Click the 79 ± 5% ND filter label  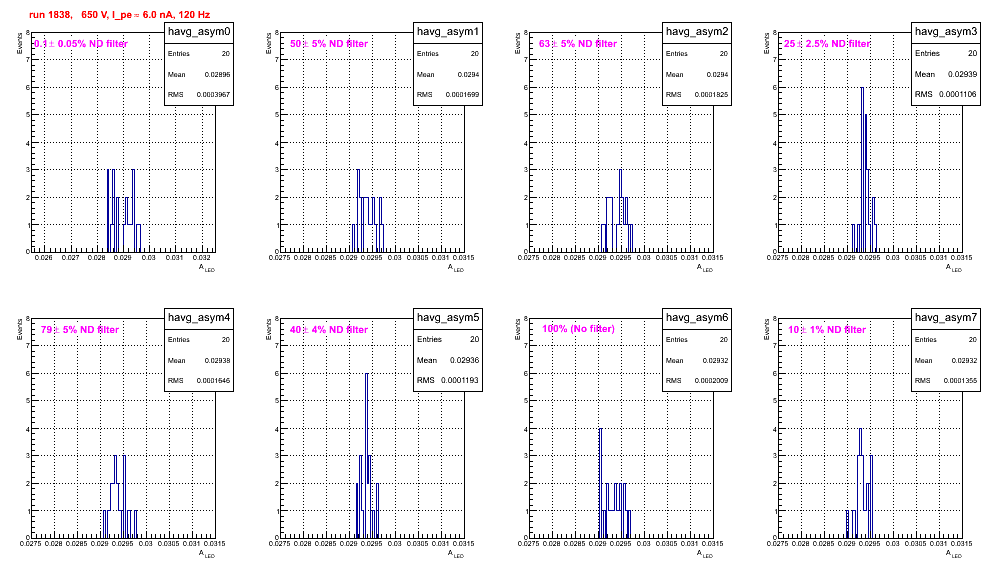pos(80,330)
